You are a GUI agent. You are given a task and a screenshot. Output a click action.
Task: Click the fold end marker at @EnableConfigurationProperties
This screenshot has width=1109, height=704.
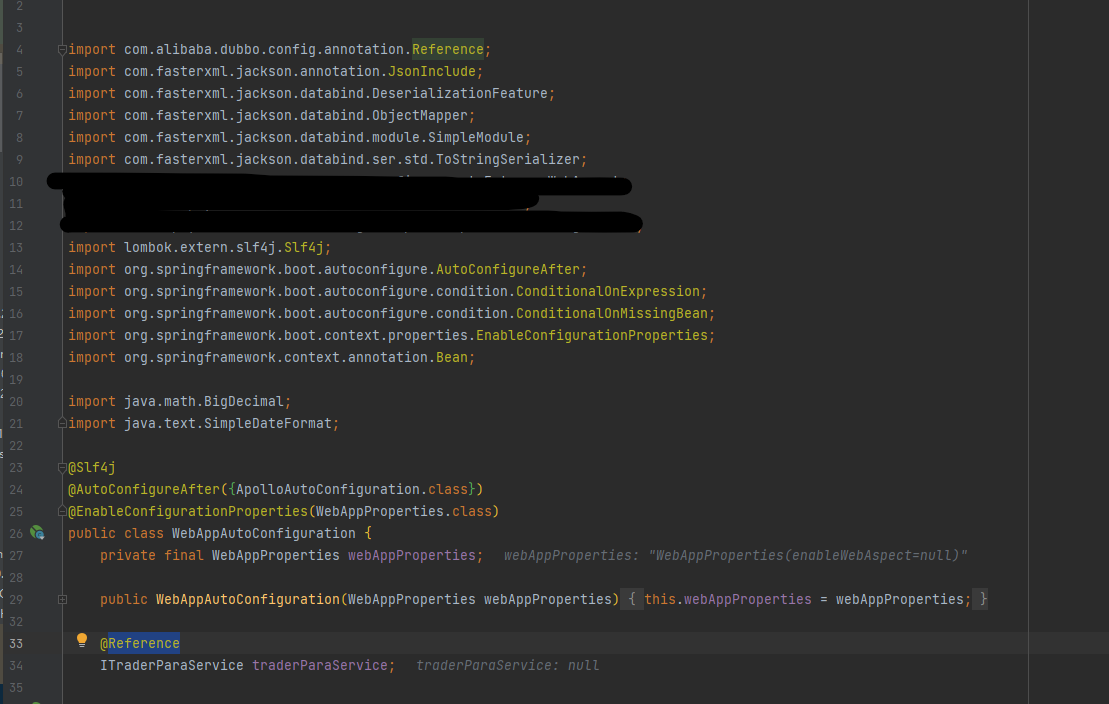pyautogui.click(x=62, y=511)
